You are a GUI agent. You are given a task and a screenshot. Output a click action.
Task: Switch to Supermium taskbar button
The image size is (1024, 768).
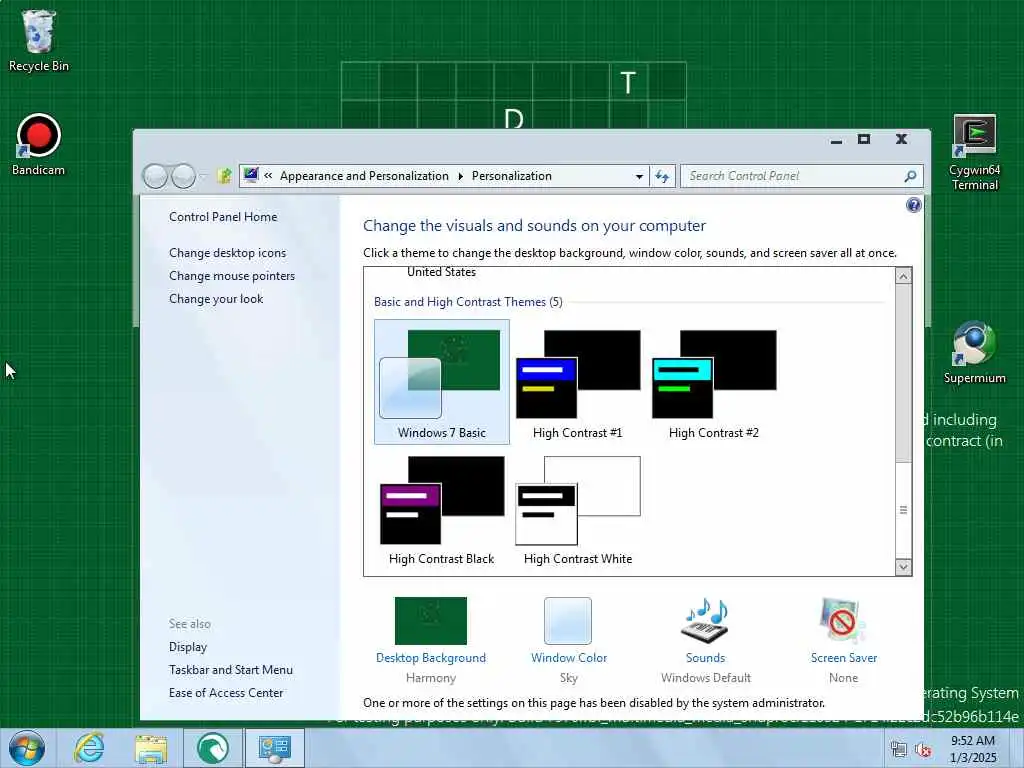pos(213,748)
